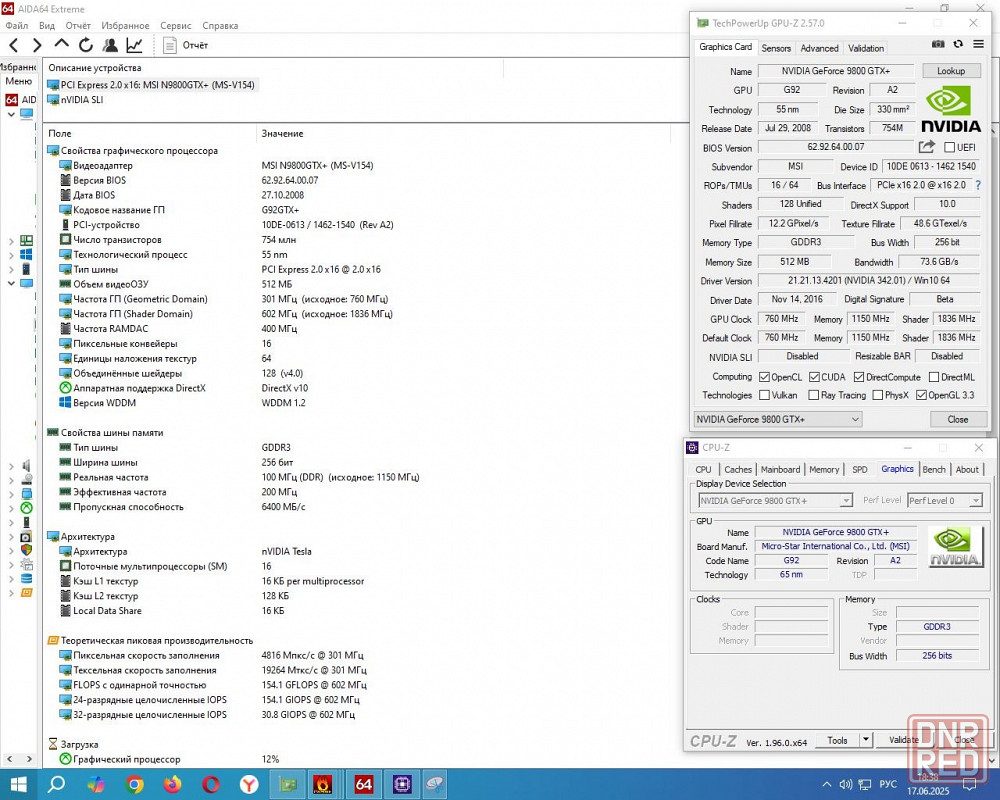Open the CPU-Z Tools dropdown arrow
Image resolution: width=1000 pixels, height=800 pixels.
click(x=866, y=739)
